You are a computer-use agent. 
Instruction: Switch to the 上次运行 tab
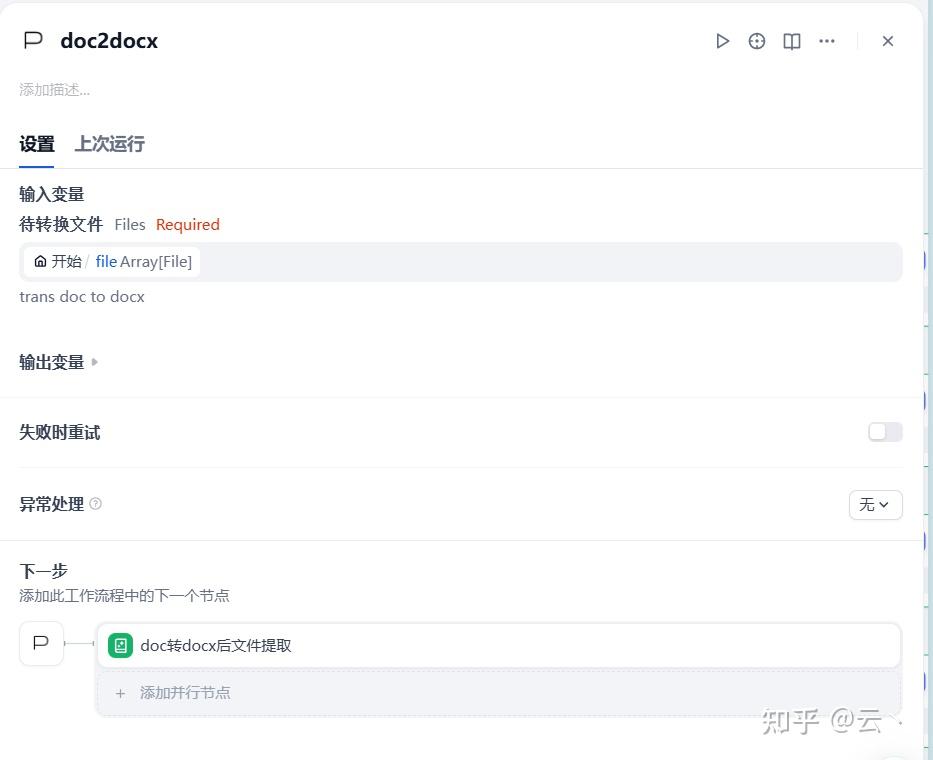tap(109, 144)
